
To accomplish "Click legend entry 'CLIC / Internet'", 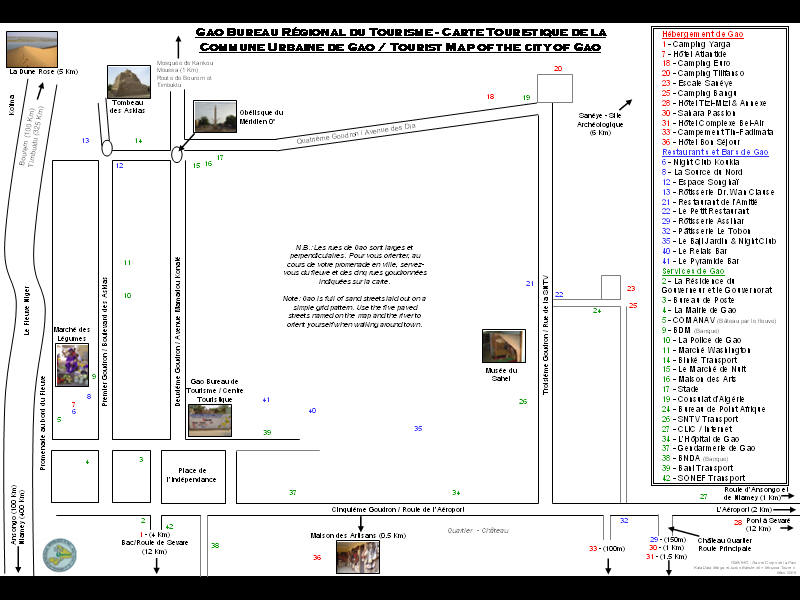I will (x=697, y=429).
